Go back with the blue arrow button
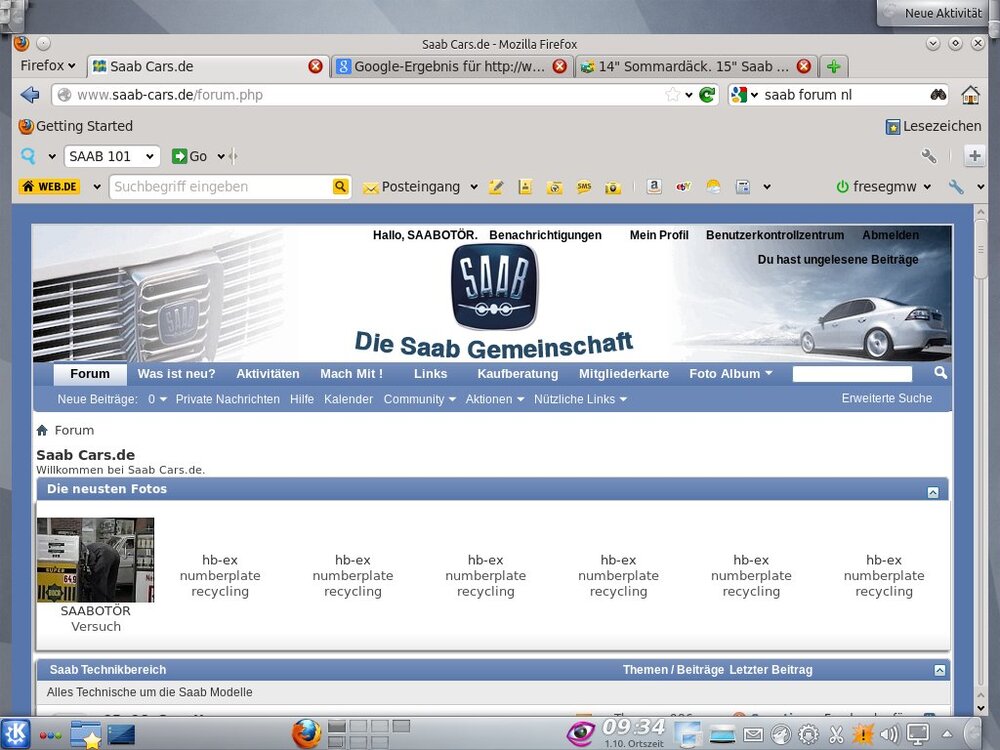This screenshot has width=1000, height=750. [30, 95]
